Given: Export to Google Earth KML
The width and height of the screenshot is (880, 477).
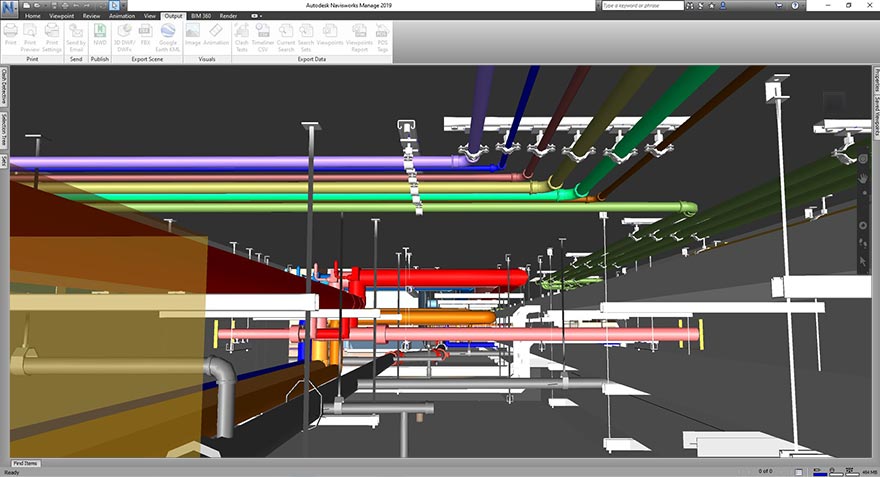Looking at the screenshot, I should [x=168, y=37].
